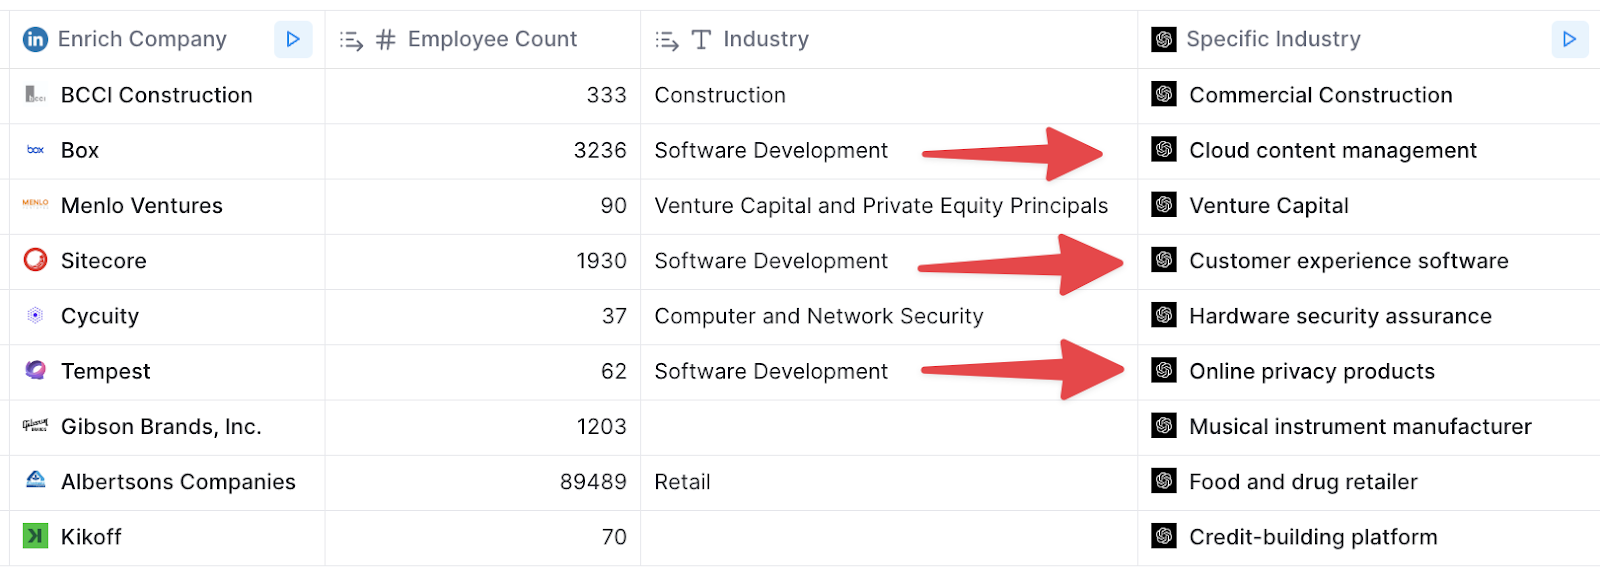This screenshot has width=1600, height=586.
Task: Select the Cloud content management cell
Action: pos(1369,151)
